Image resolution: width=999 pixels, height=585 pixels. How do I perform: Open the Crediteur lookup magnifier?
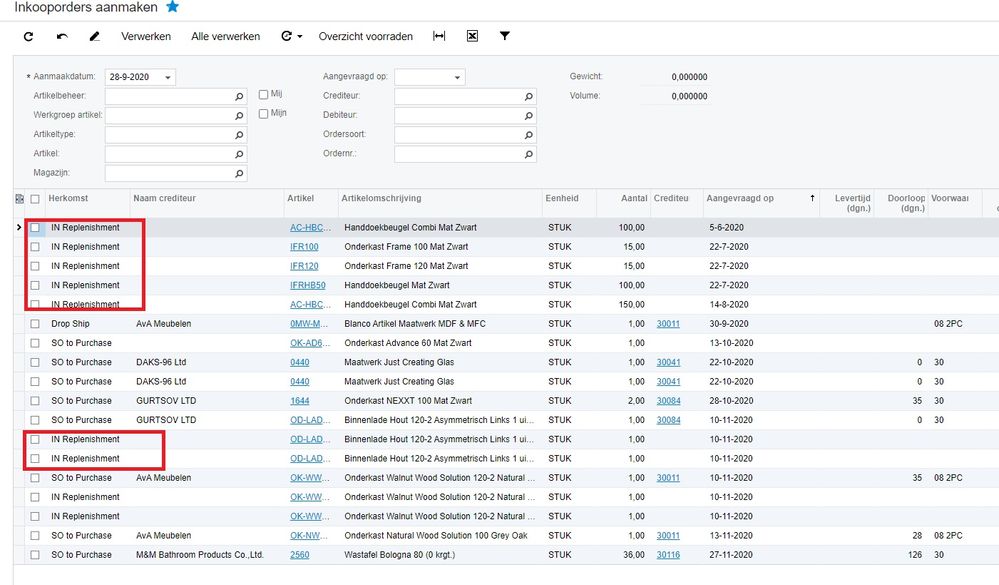click(x=529, y=97)
